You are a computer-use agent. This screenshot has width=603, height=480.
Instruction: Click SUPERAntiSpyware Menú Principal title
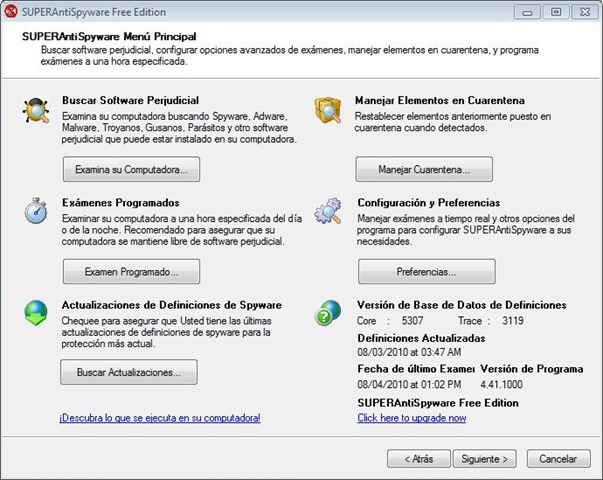[109, 37]
